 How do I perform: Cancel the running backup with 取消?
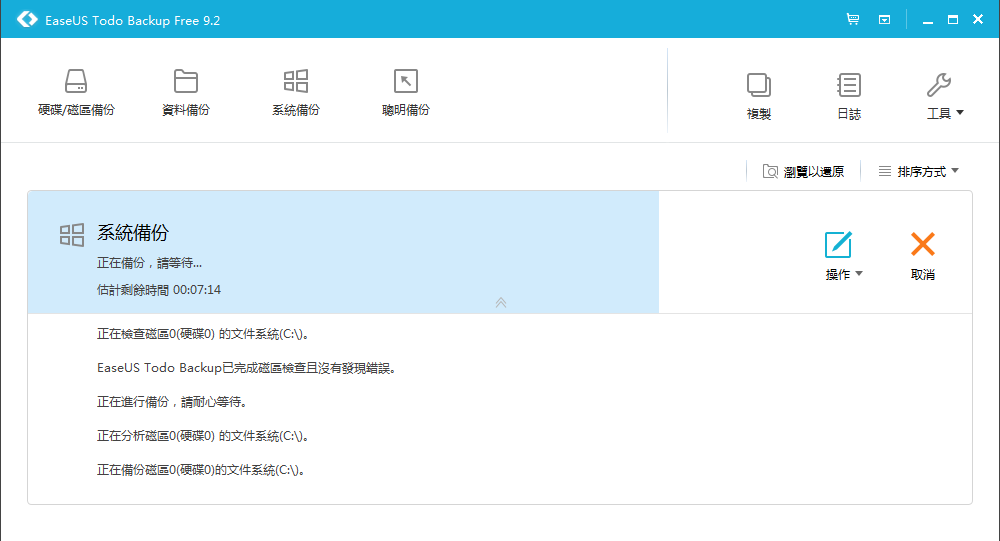923,256
